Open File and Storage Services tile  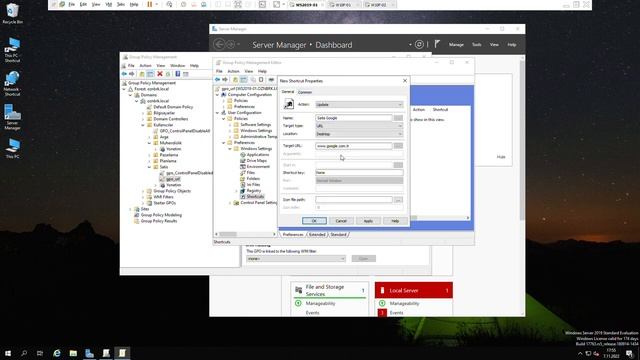tap(329, 290)
